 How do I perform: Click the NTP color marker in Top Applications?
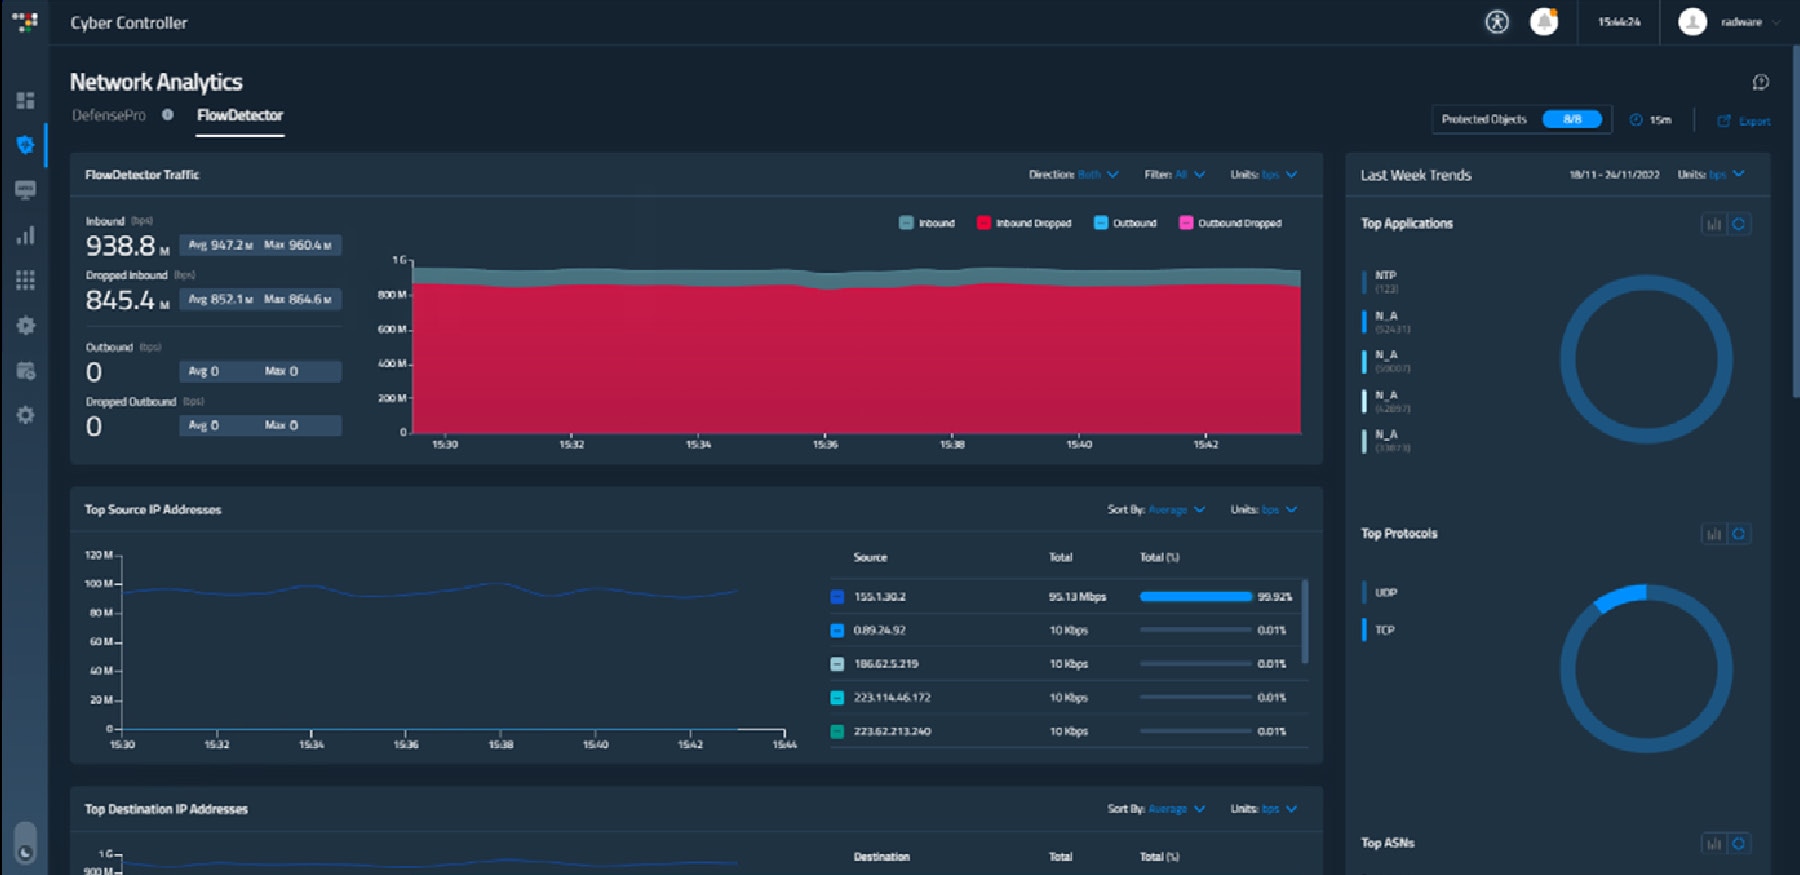[1364, 282]
